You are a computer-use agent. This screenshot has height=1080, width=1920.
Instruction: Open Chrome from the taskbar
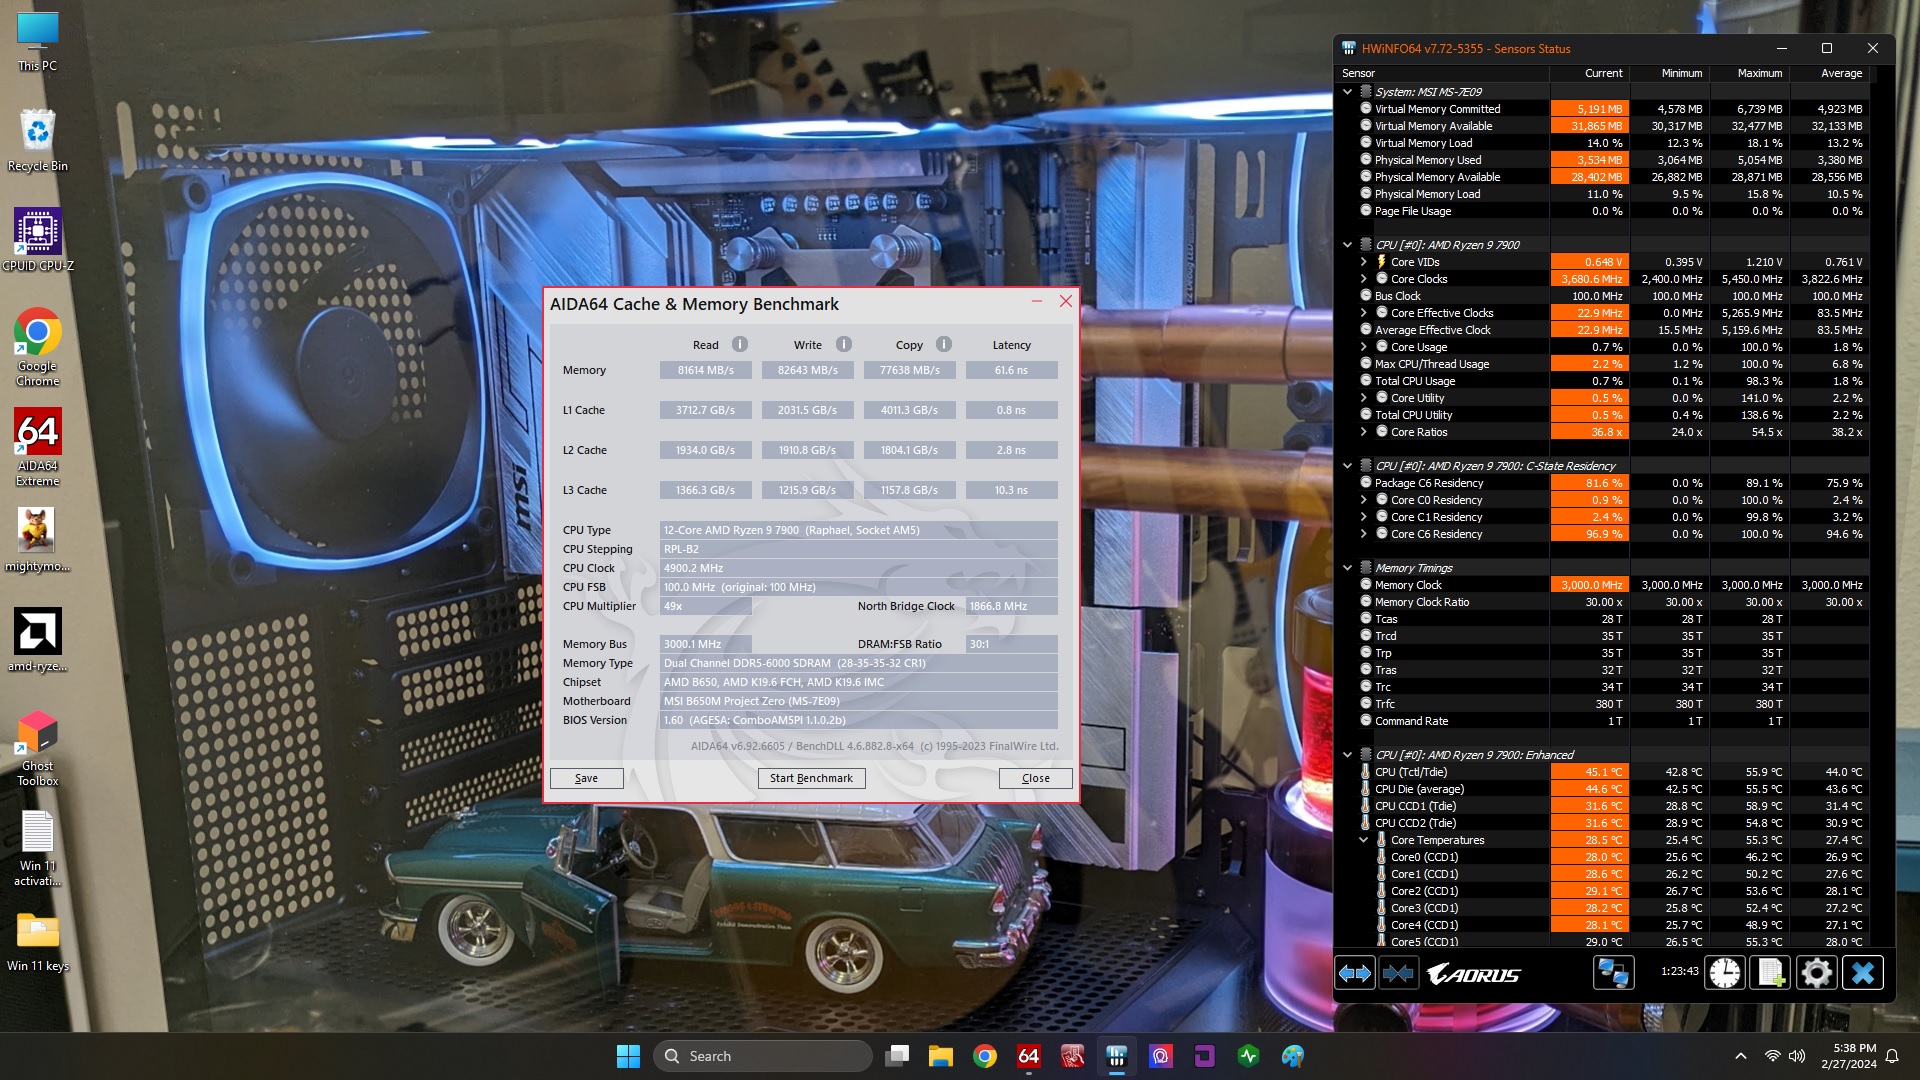(x=985, y=1056)
